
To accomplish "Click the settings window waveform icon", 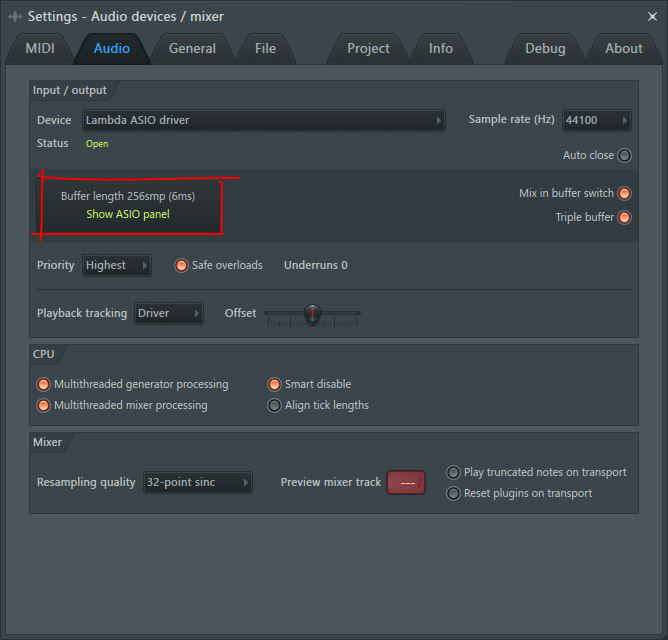I will 15,17.
